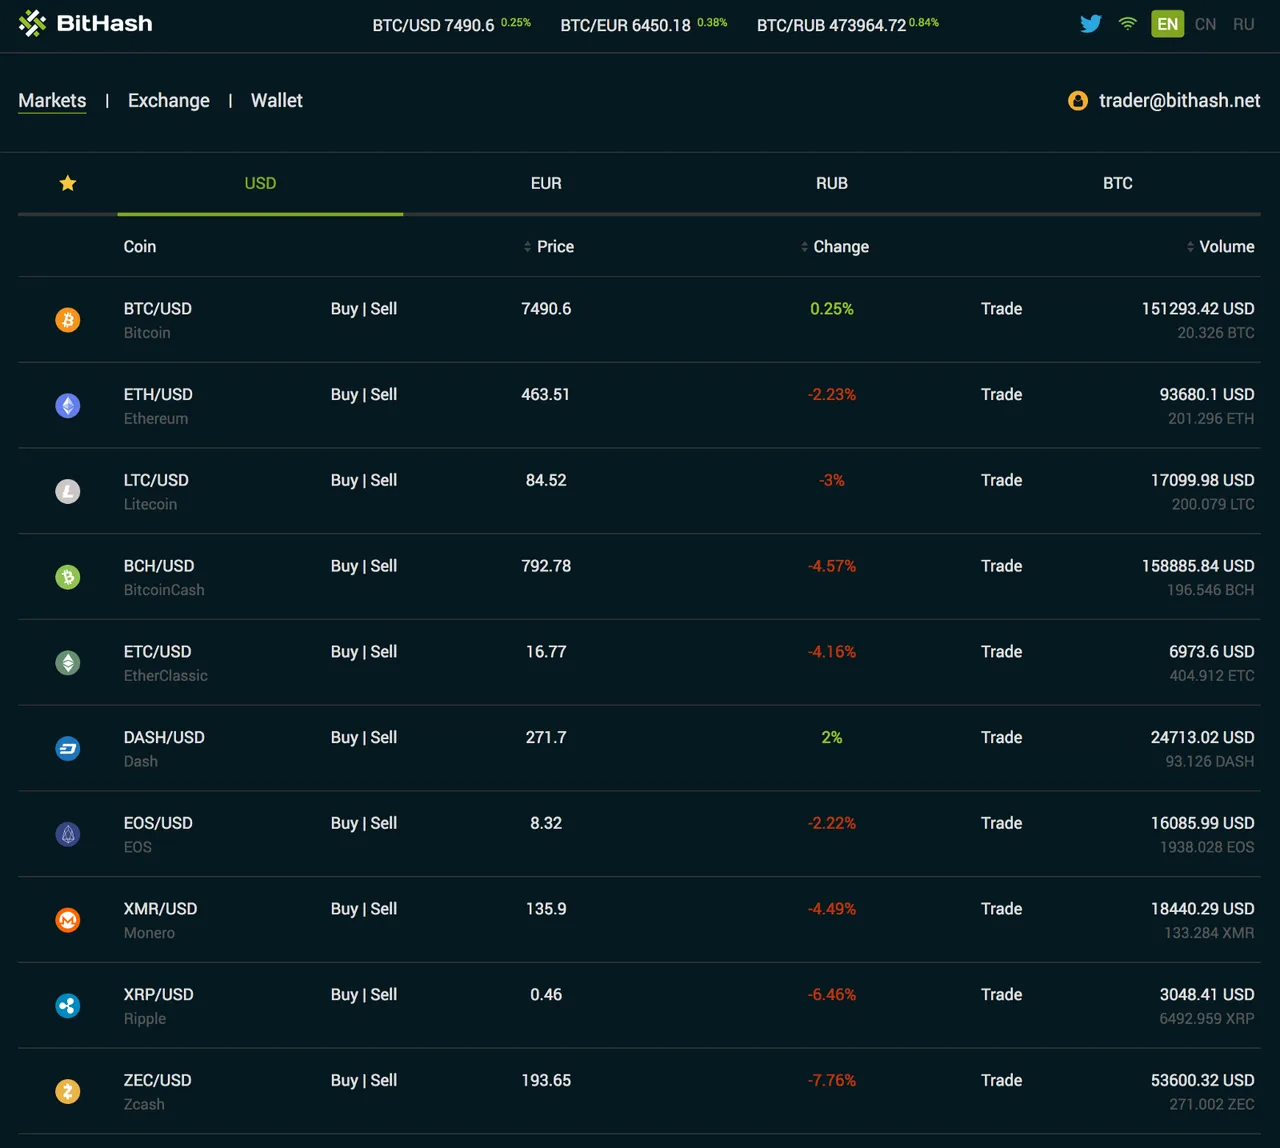Click Trade in the DASH/USD row
The image size is (1280, 1148).
[1001, 738]
